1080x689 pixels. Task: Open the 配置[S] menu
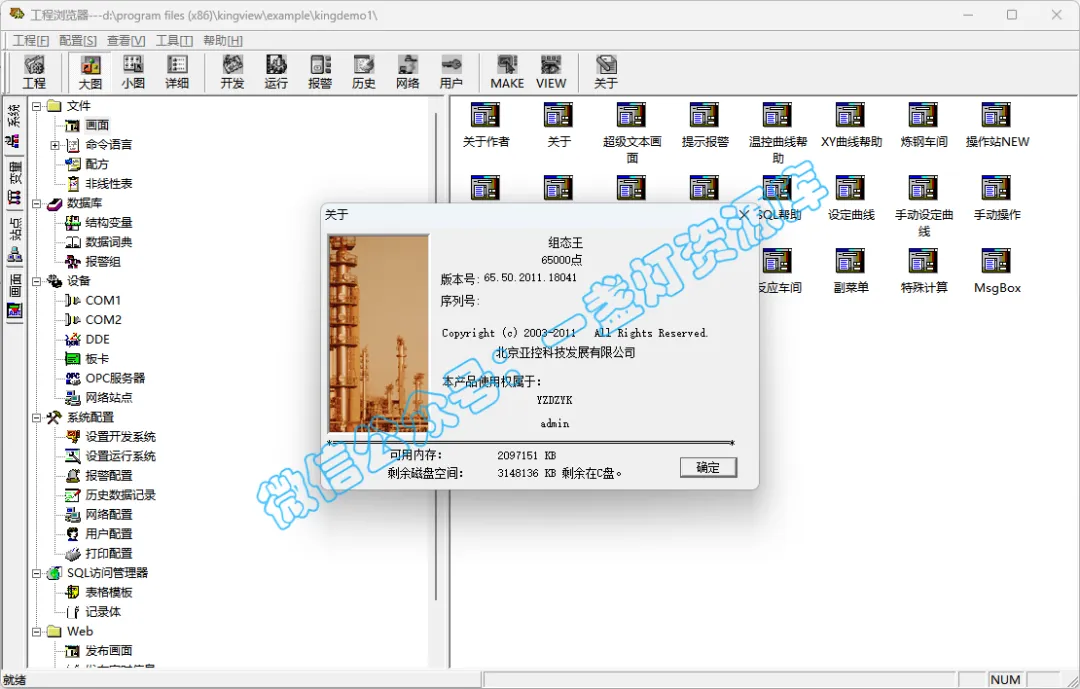pyautogui.click(x=78, y=41)
